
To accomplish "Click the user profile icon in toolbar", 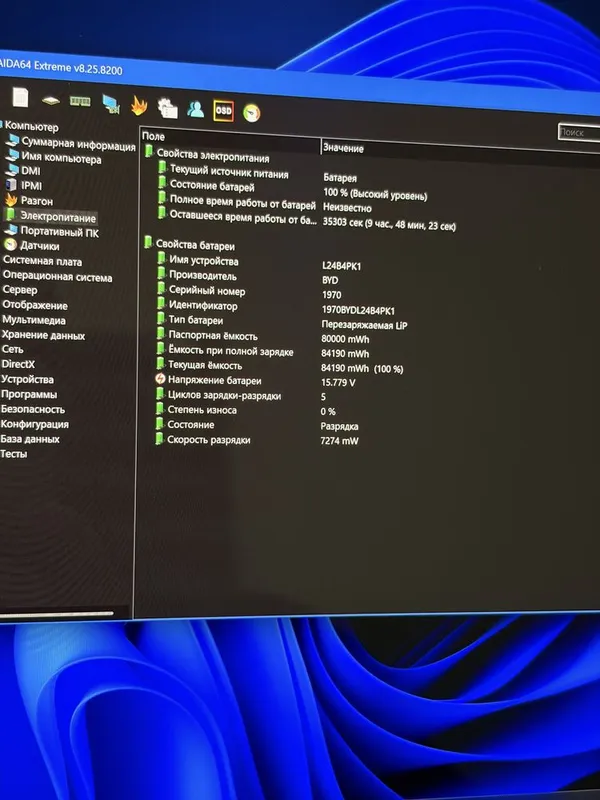I will (195, 109).
